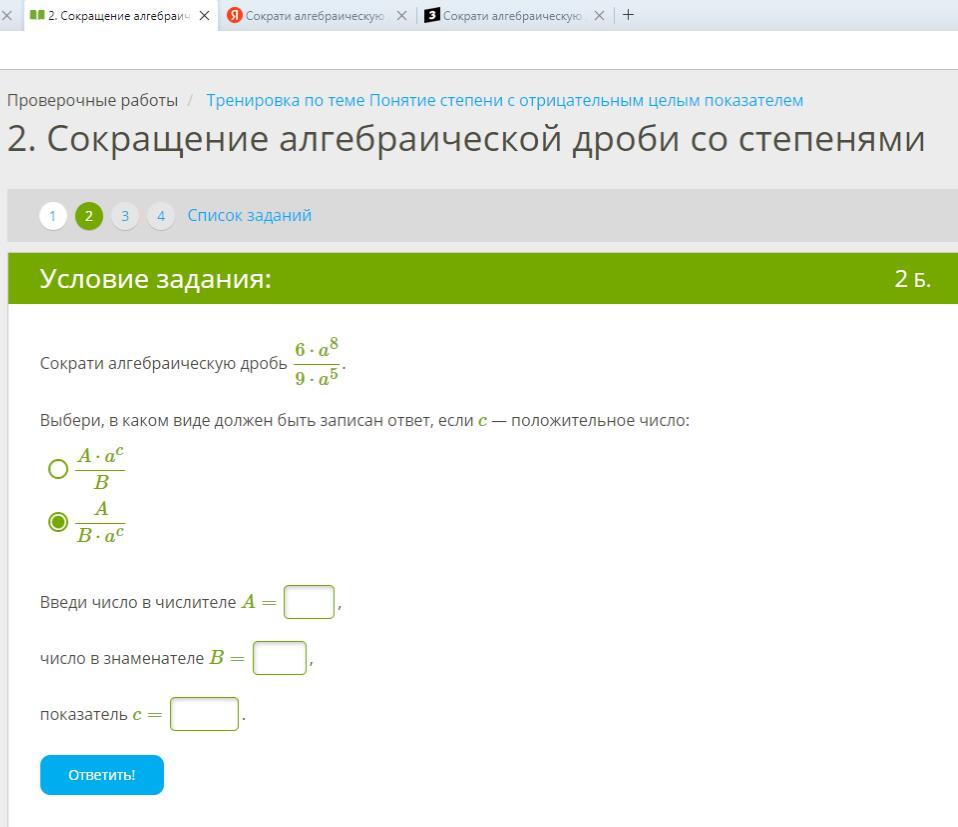
Task: Click the 2 Б. points label
Action: tap(913, 279)
